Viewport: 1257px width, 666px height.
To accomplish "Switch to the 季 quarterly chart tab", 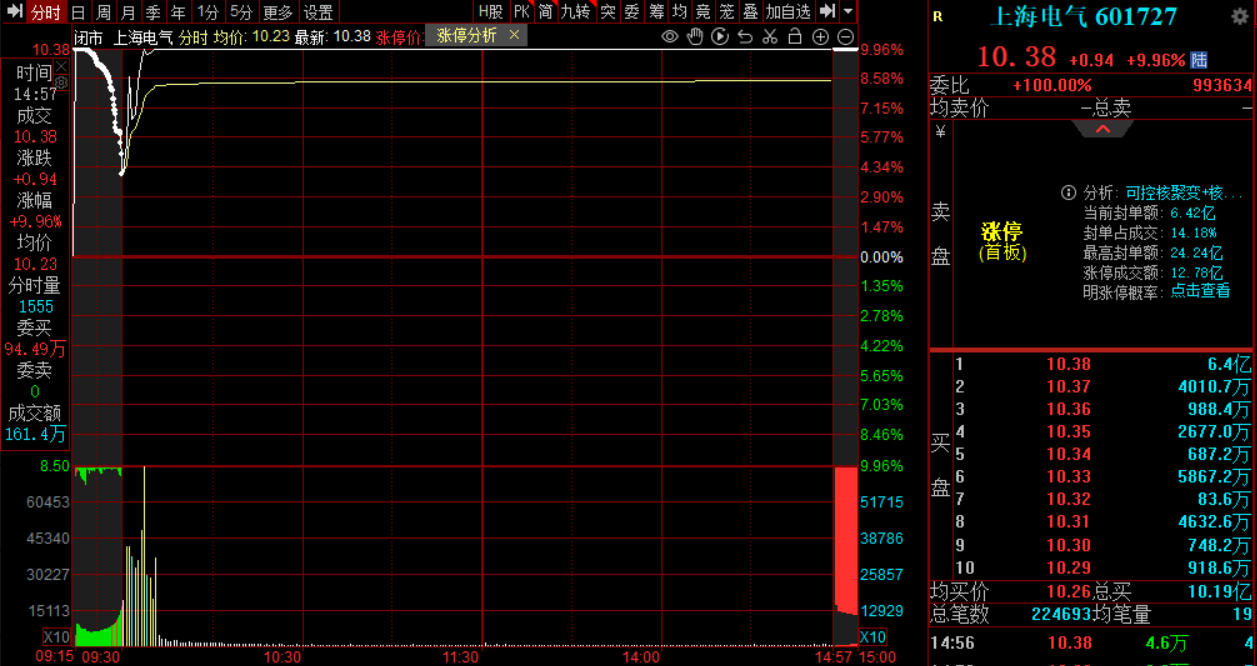I will pos(153,12).
